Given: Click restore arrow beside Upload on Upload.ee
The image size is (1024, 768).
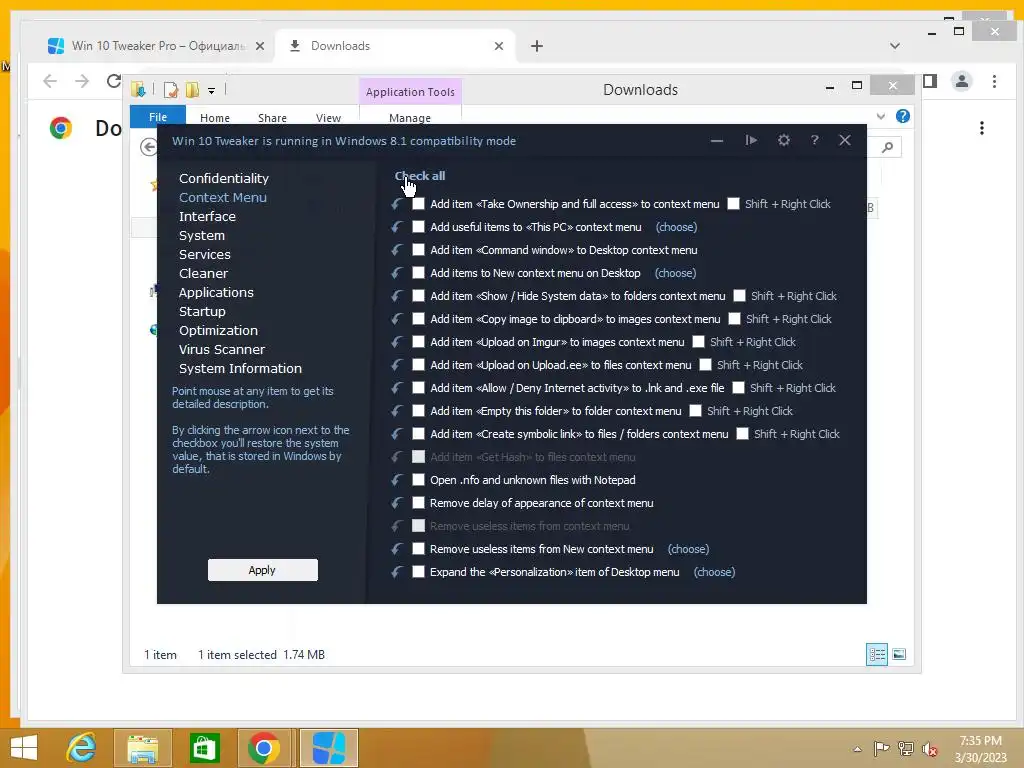Looking at the screenshot, I should [x=396, y=364].
